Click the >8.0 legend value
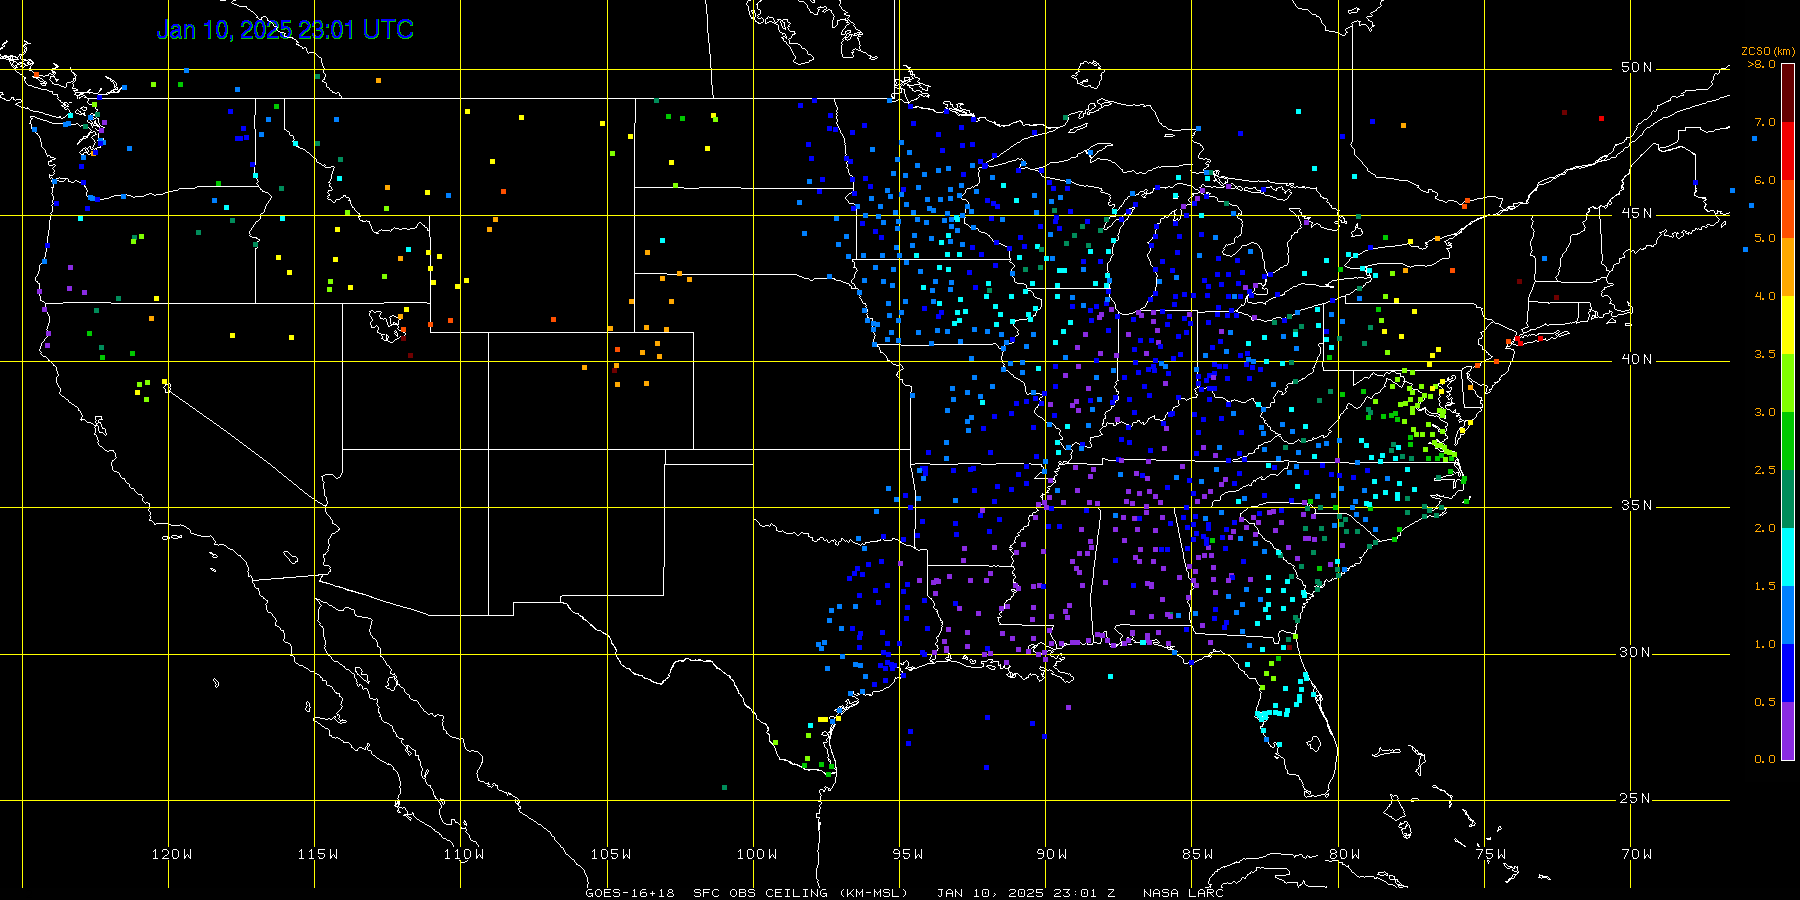This screenshot has width=1800, height=900. point(1762,64)
